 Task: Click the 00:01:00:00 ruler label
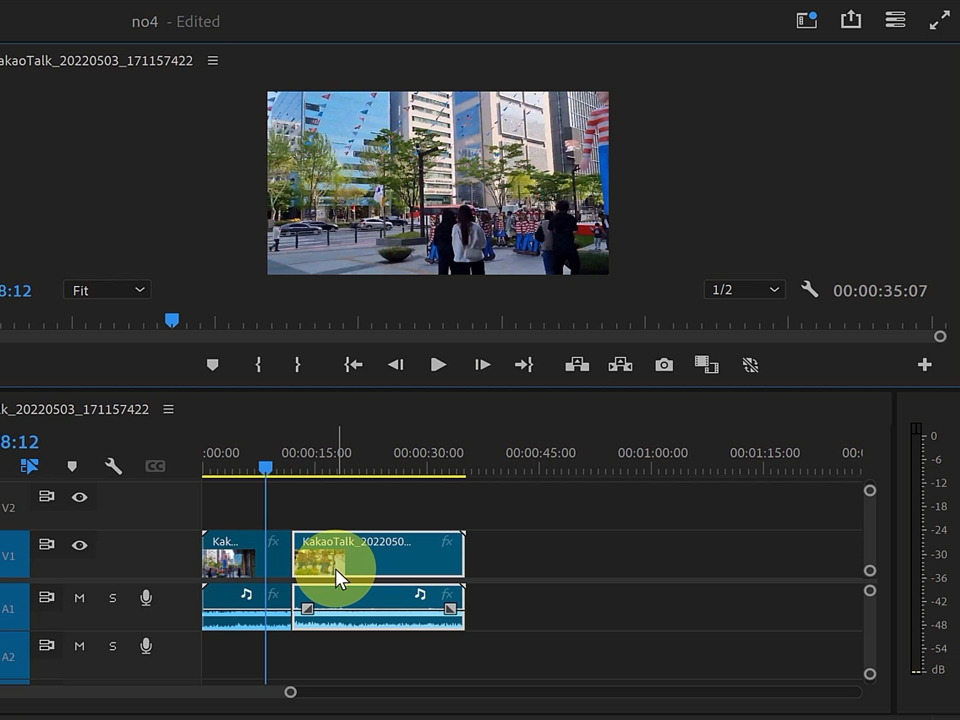coord(653,453)
